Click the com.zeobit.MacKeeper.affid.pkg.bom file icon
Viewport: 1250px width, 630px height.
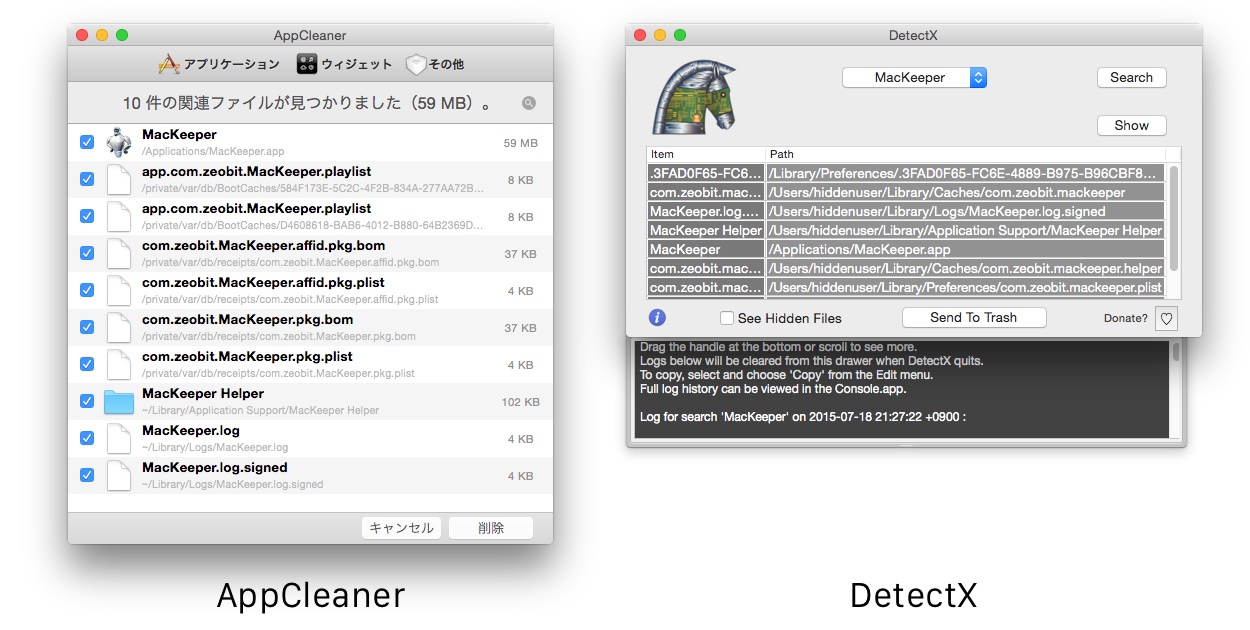119,254
